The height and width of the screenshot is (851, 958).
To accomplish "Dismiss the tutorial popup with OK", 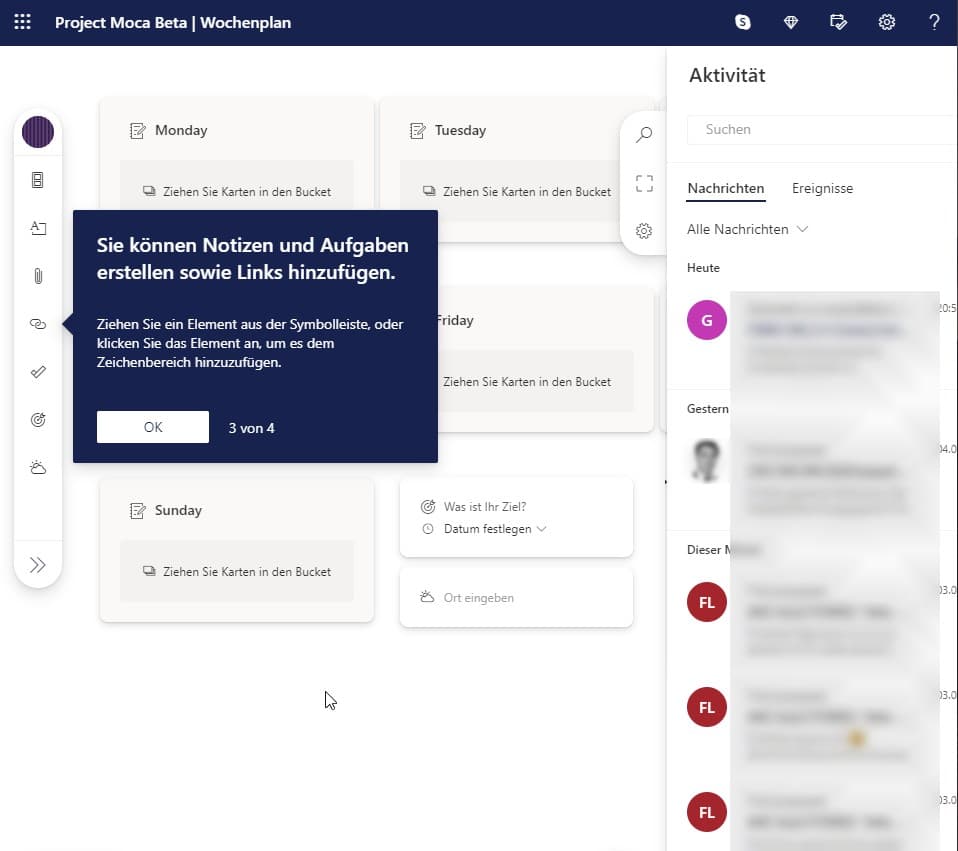I will [152, 427].
